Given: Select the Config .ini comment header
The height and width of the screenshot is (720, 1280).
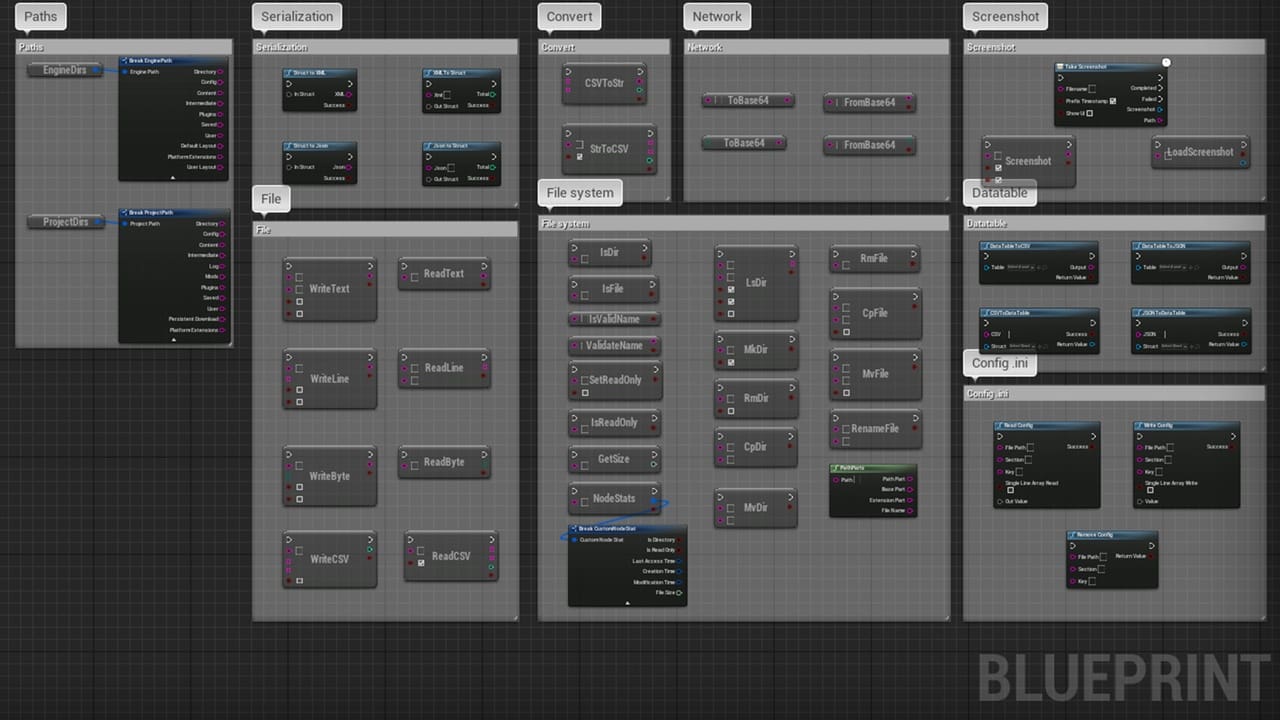Looking at the screenshot, I should (999, 363).
